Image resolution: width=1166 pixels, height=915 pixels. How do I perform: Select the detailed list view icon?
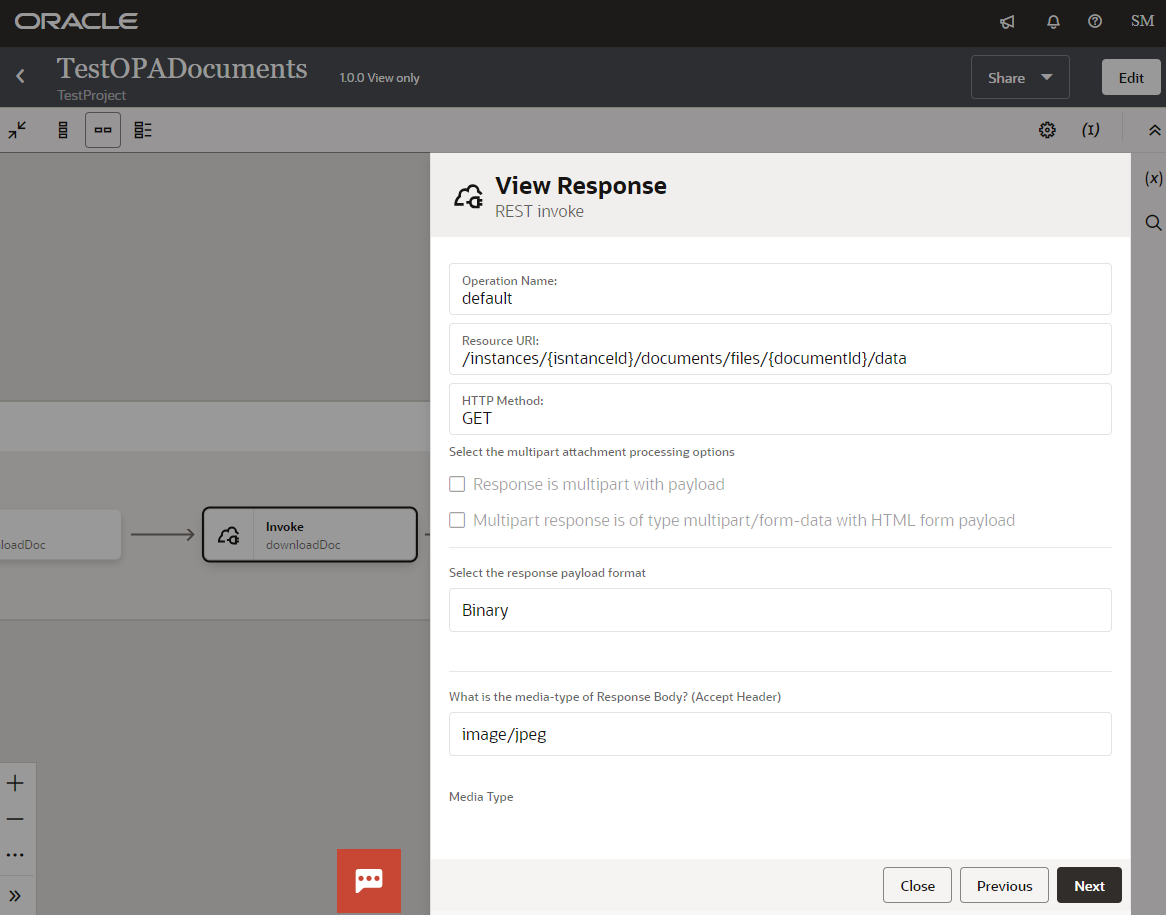coord(142,129)
